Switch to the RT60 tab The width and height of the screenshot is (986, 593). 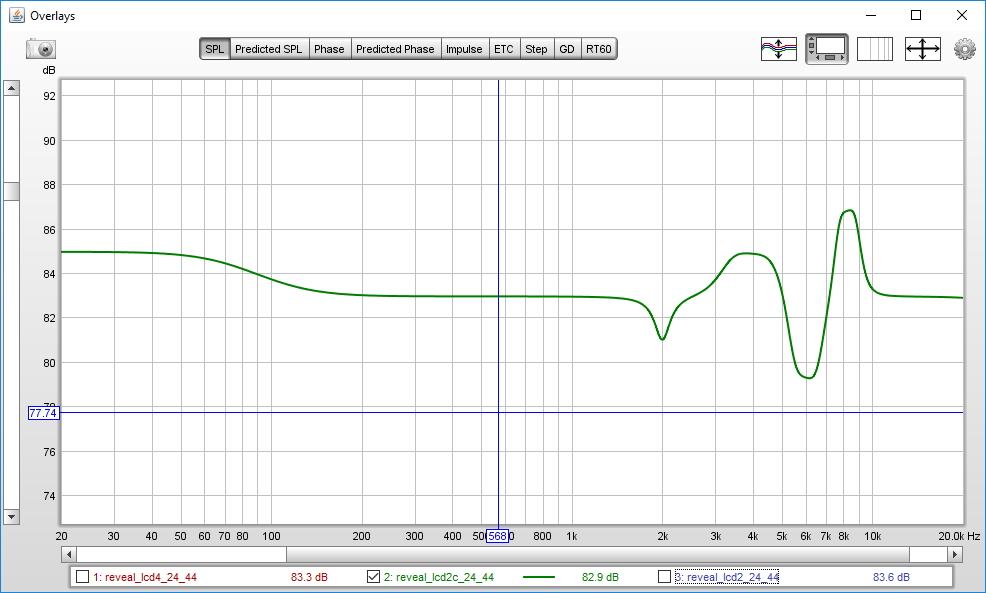click(599, 49)
